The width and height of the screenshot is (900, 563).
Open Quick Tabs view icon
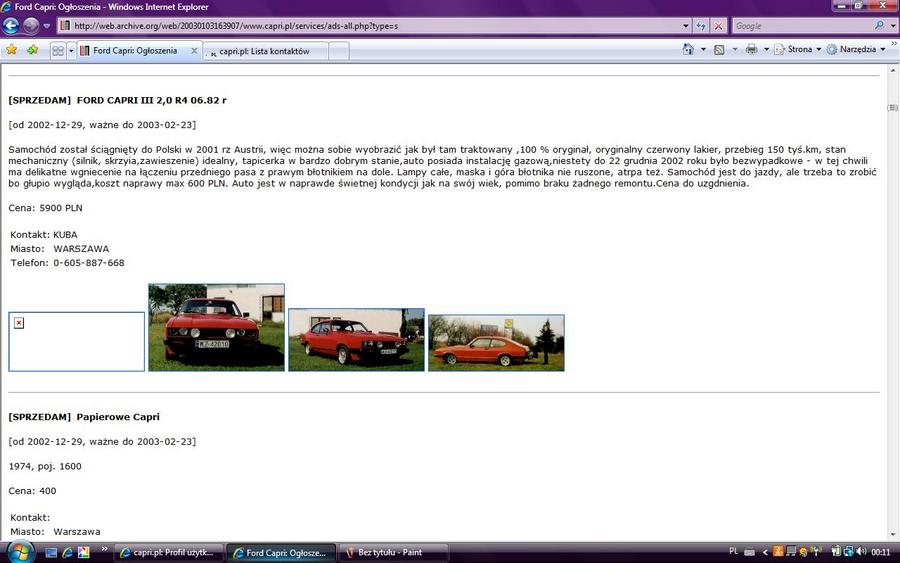pos(58,51)
